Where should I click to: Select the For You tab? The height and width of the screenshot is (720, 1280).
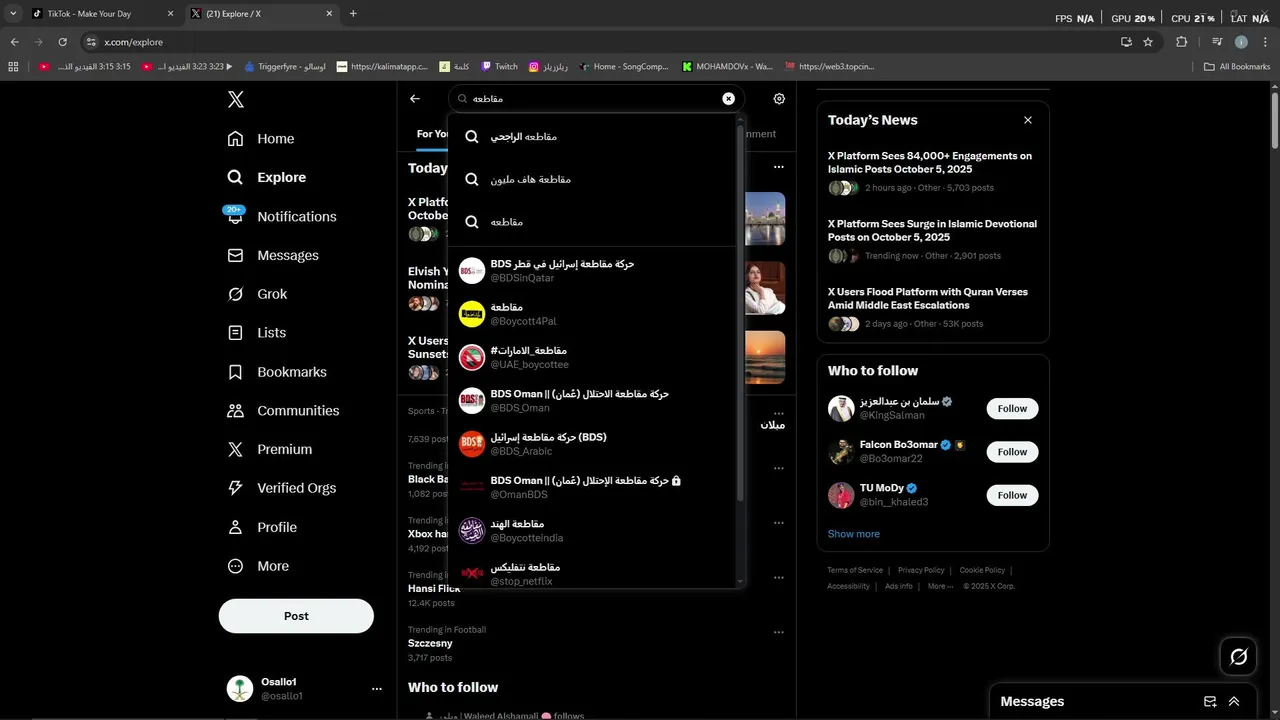[x=432, y=134]
